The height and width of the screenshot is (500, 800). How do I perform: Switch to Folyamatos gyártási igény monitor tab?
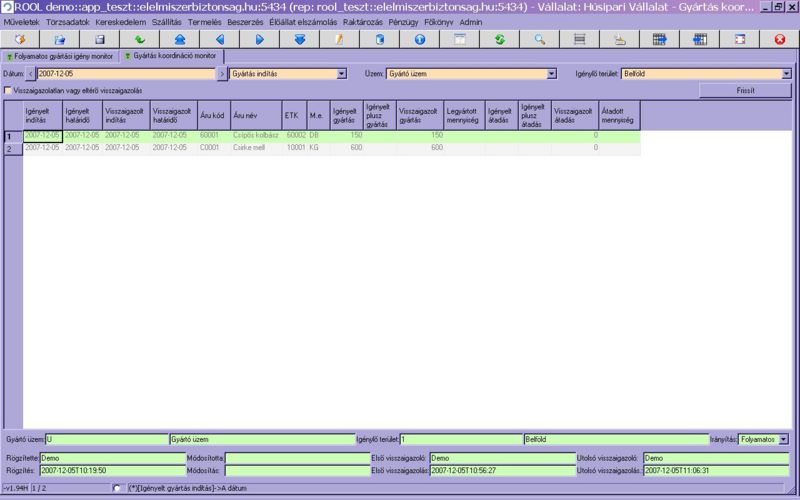pyautogui.click(x=60, y=56)
